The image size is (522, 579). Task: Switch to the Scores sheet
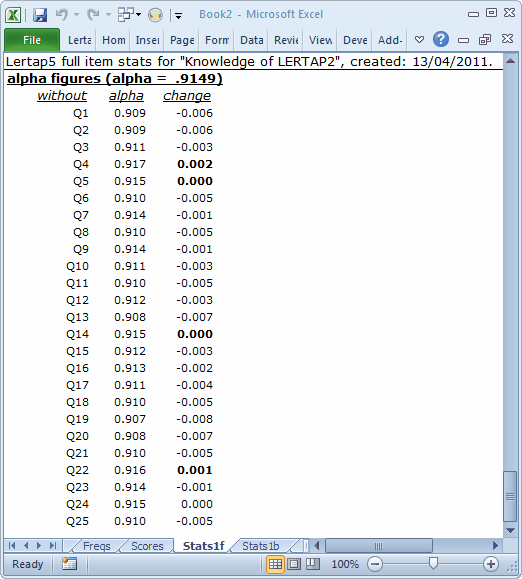[147, 546]
